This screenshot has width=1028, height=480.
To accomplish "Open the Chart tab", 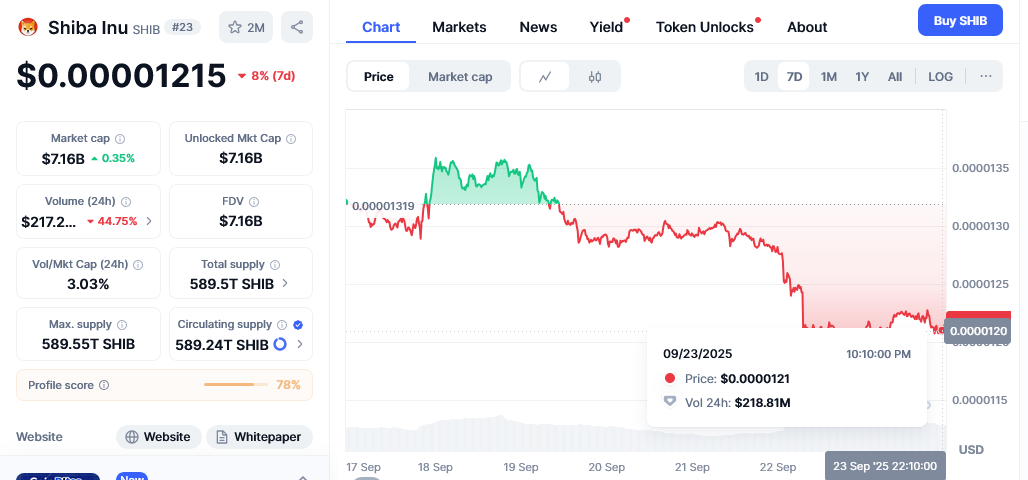I will (381, 27).
